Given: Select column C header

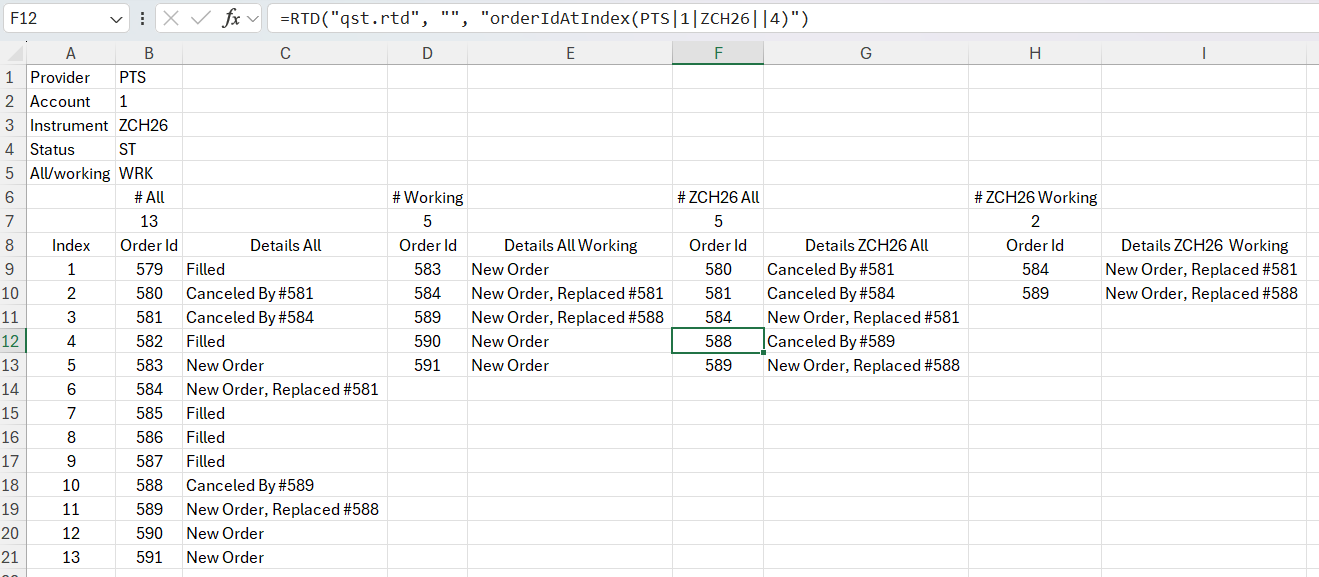Looking at the screenshot, I should [x=285, y=54].
